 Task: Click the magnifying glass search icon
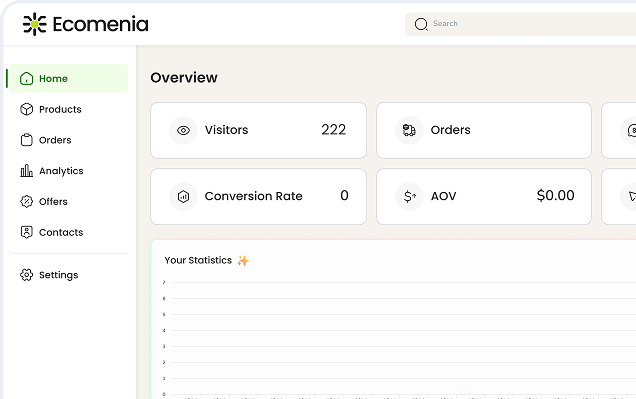click(x=421, y=24)
